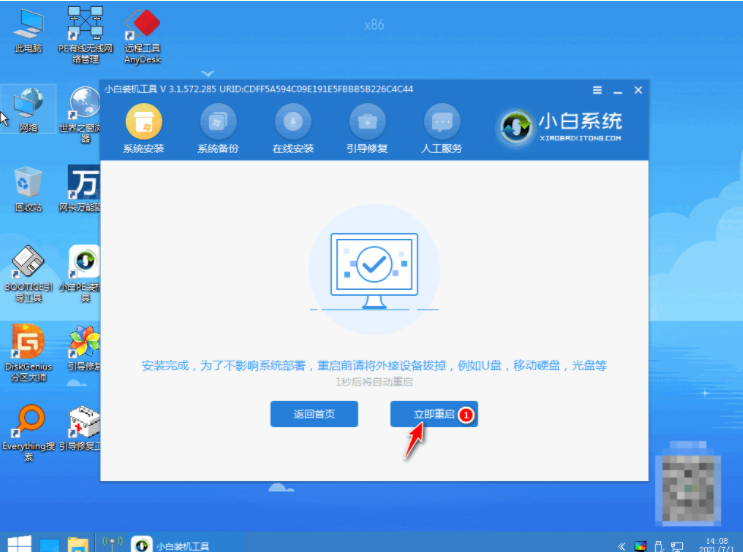Click the 安装完成 status message text
The image size is (743, 552).
click(374, 365)
